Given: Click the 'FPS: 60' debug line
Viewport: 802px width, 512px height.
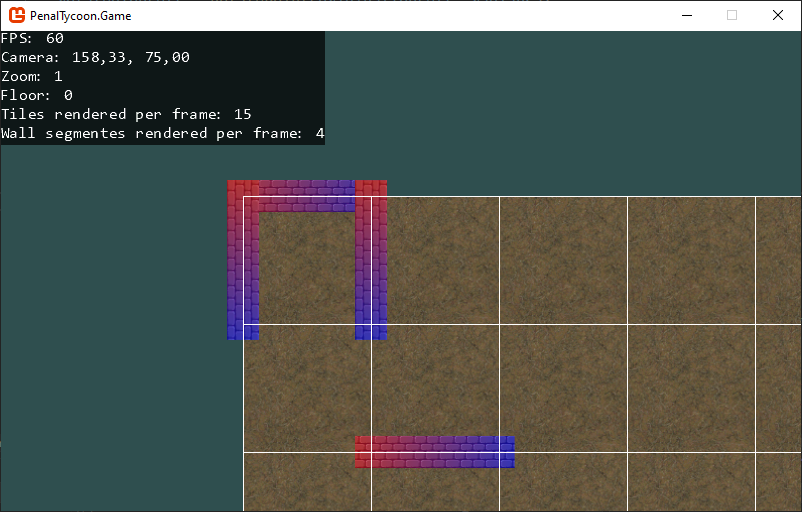Looking at the screenshot, I should pyautogui.click(x=32, y=38).
